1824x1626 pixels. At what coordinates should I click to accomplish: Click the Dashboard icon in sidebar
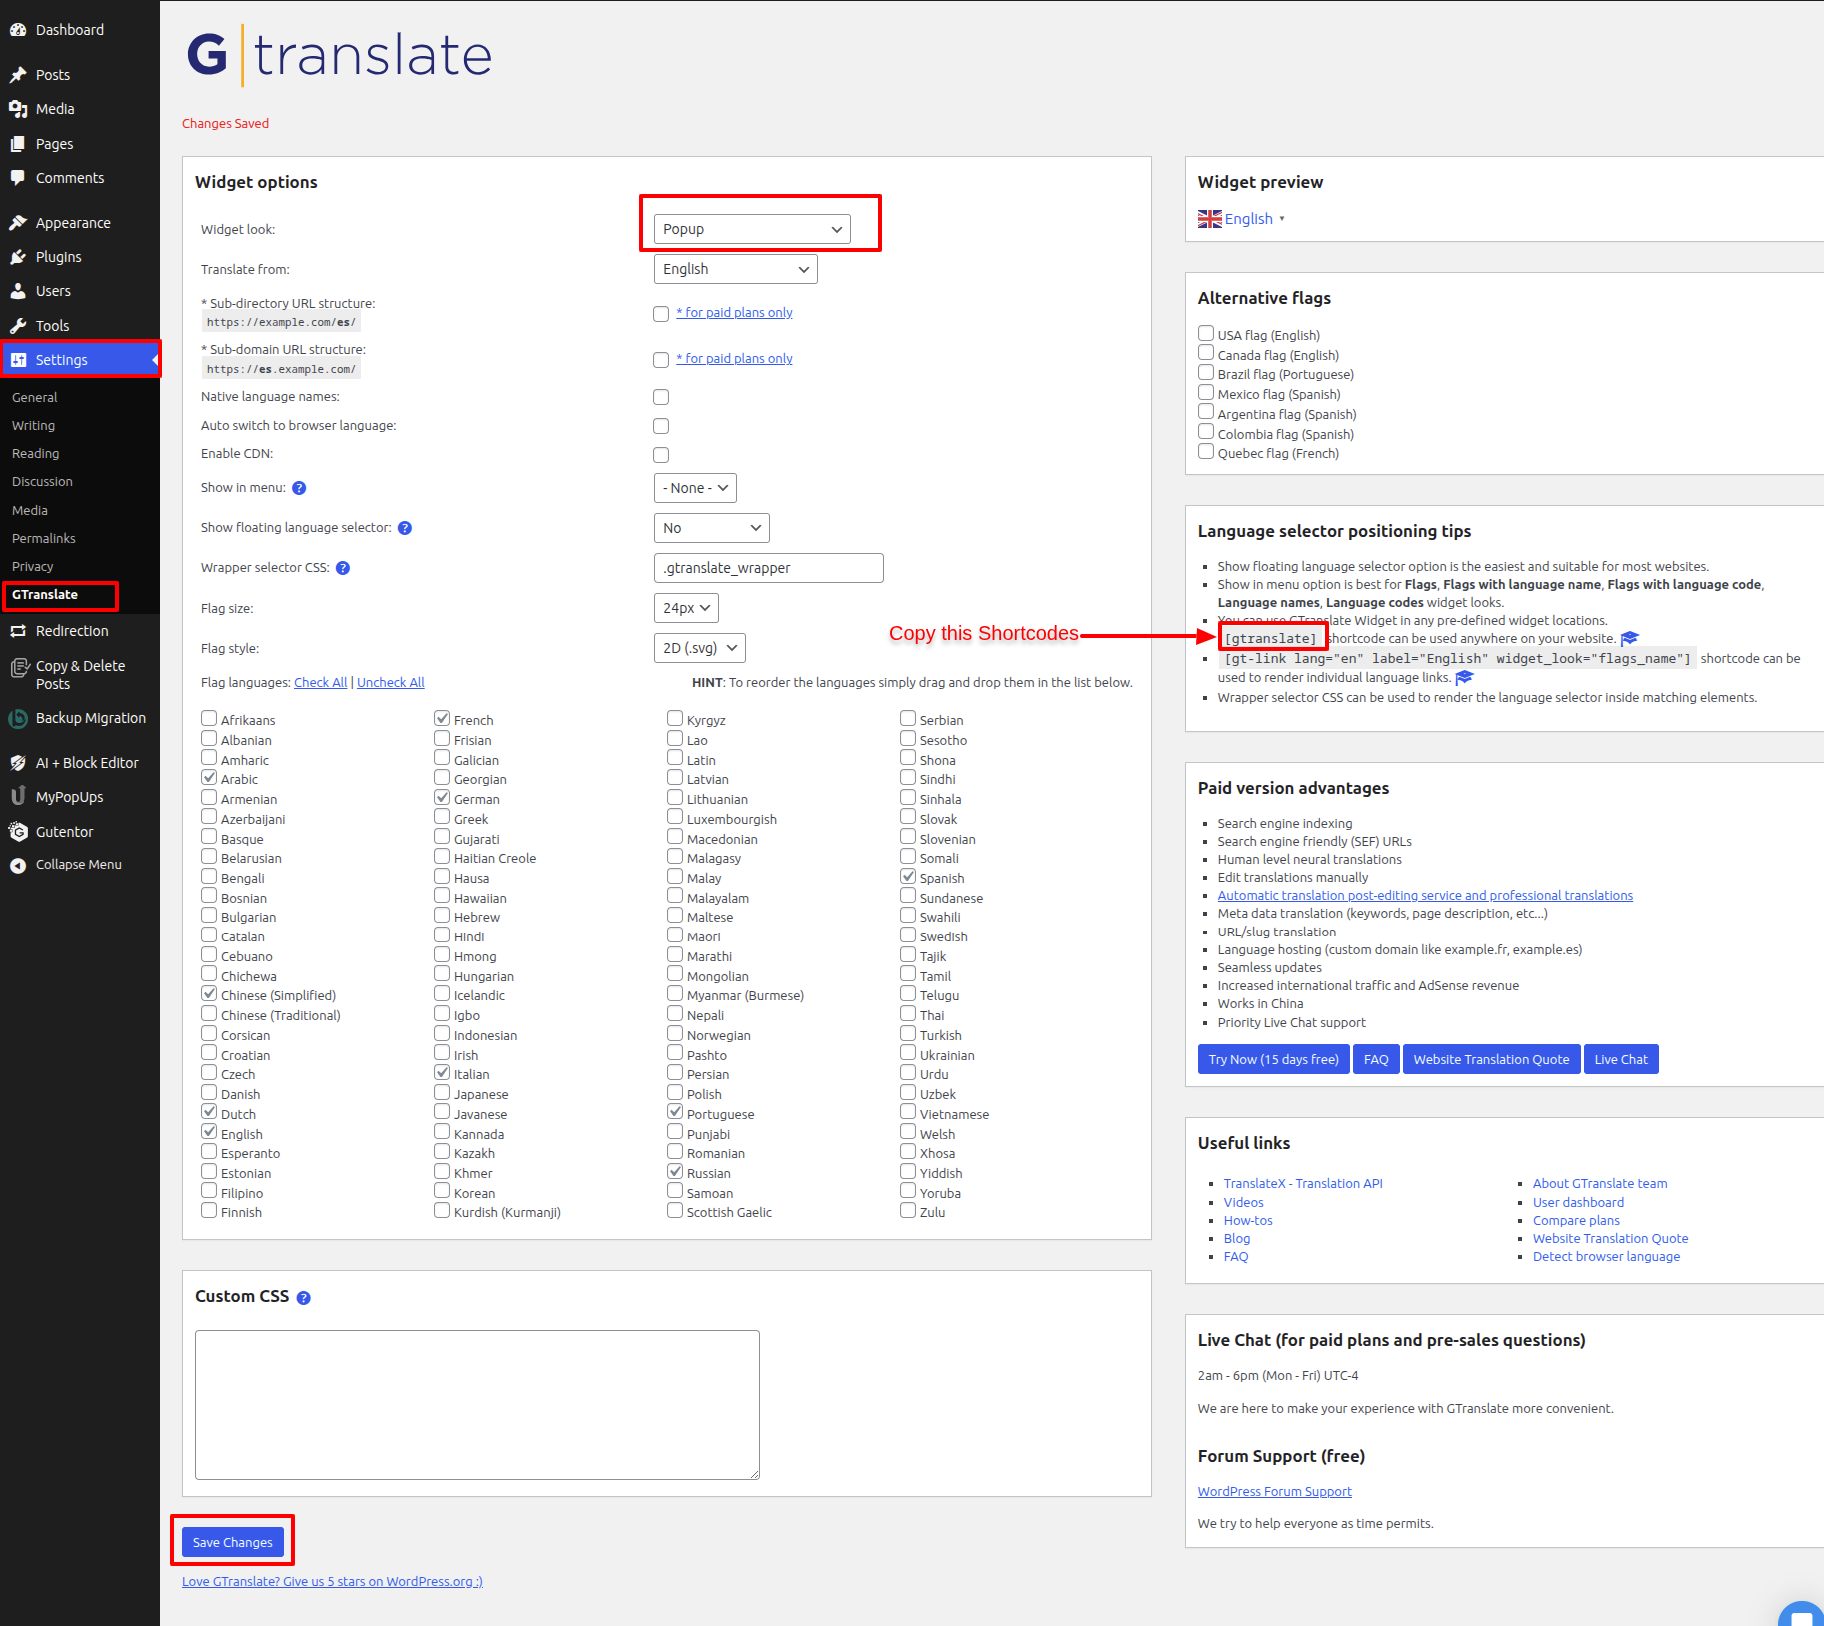coord(18,30)
